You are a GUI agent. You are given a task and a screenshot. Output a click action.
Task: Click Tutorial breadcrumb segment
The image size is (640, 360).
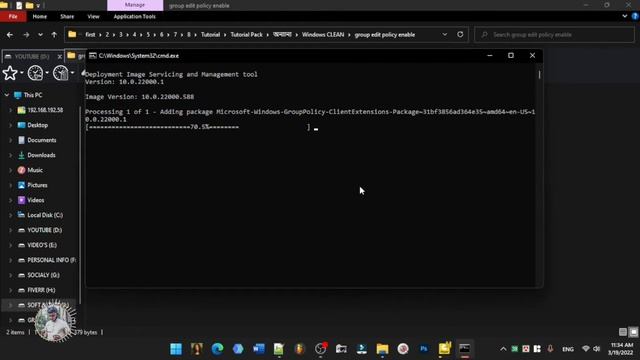(x=210, y=35)
